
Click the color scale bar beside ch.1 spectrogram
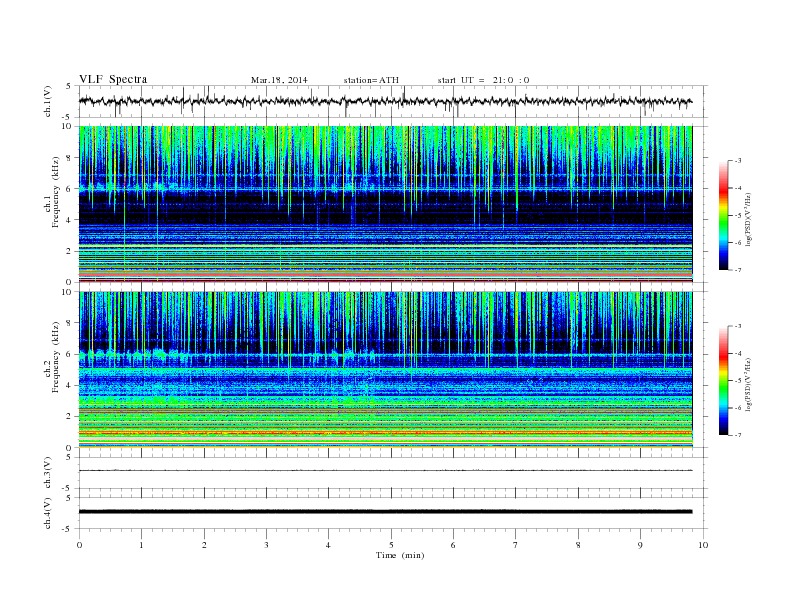coord(723,216)
